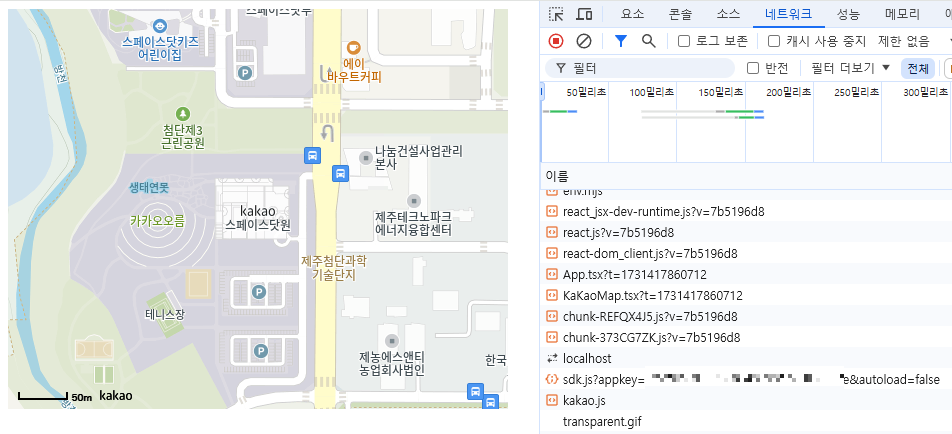Screen dimensions: 952x434
Task: Select the react_jsx-dev-runtime.js?v=7b5196d8 request
Action: pos(746,212)
